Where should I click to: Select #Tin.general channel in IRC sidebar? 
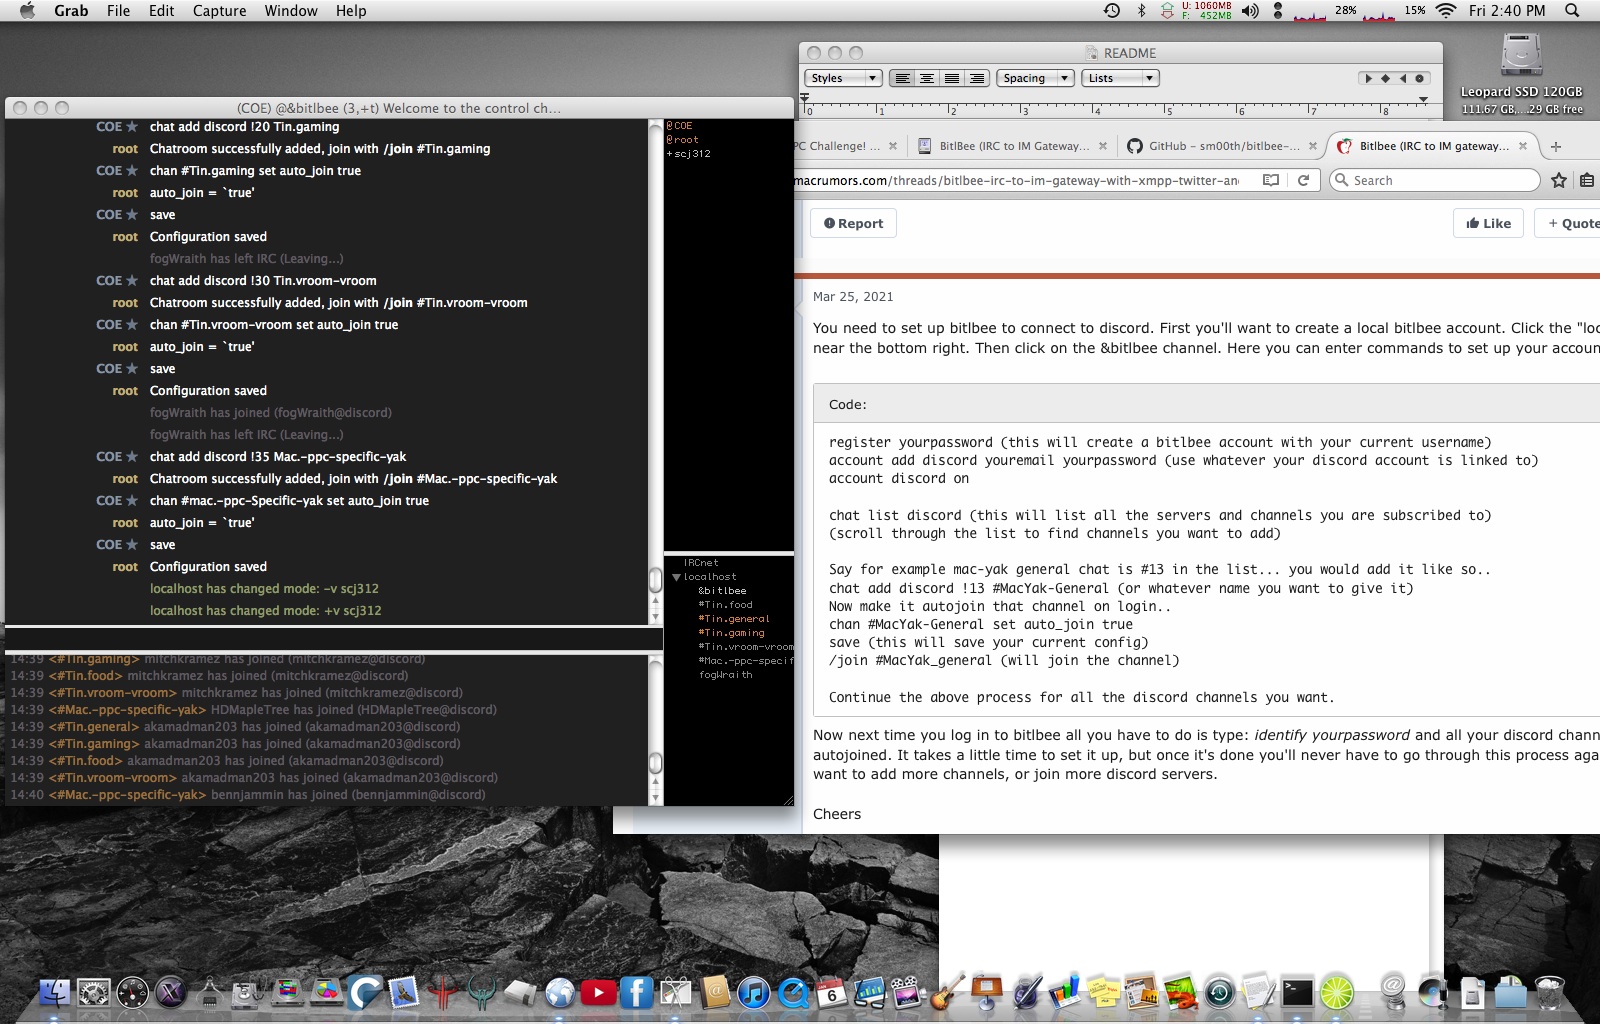[734, 619]
